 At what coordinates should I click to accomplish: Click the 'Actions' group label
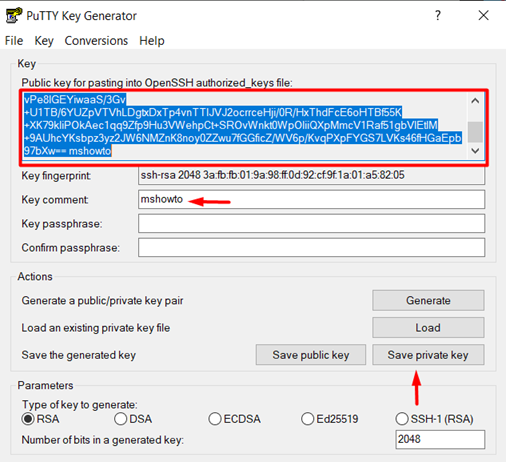(35, 276)
